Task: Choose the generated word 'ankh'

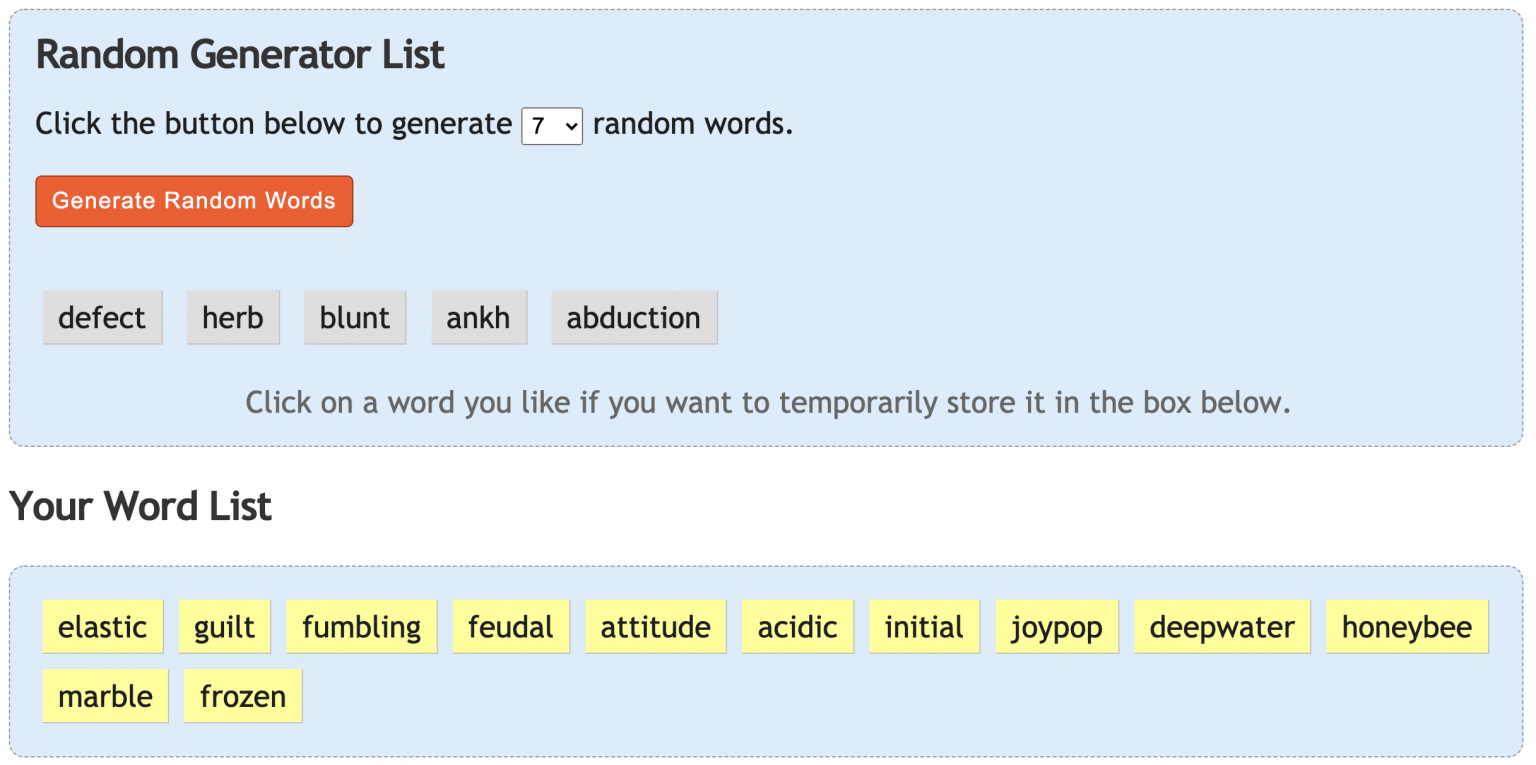Action: click(x=479, y=318)
